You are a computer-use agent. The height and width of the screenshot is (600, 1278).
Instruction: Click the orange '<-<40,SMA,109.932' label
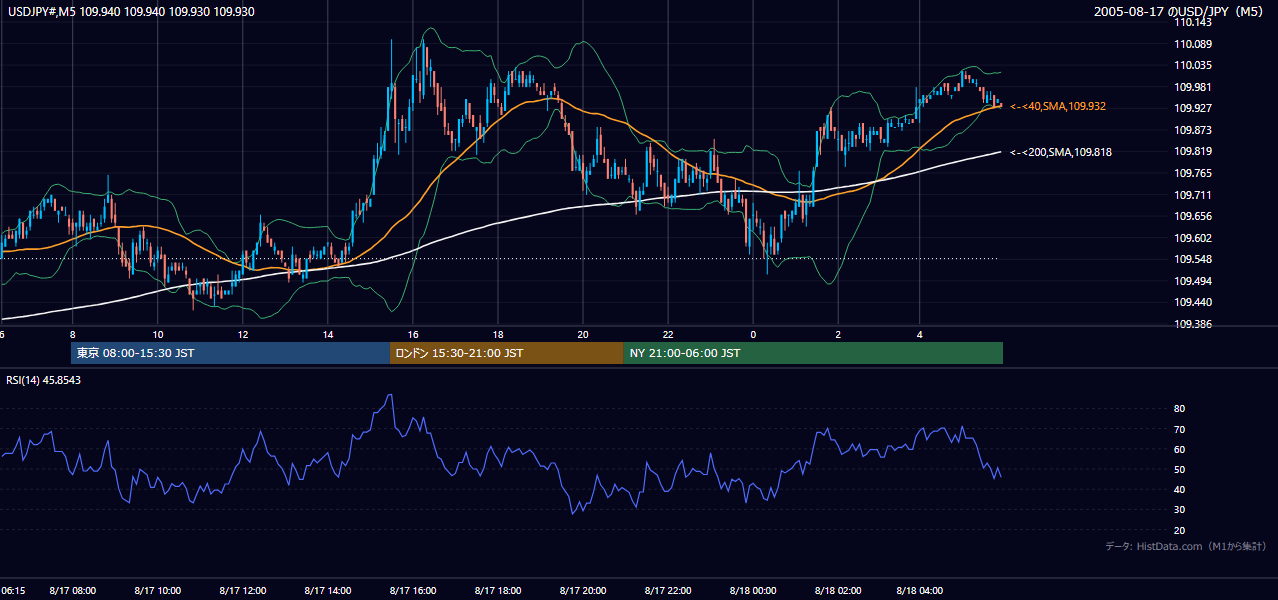tap(1058, 106)
